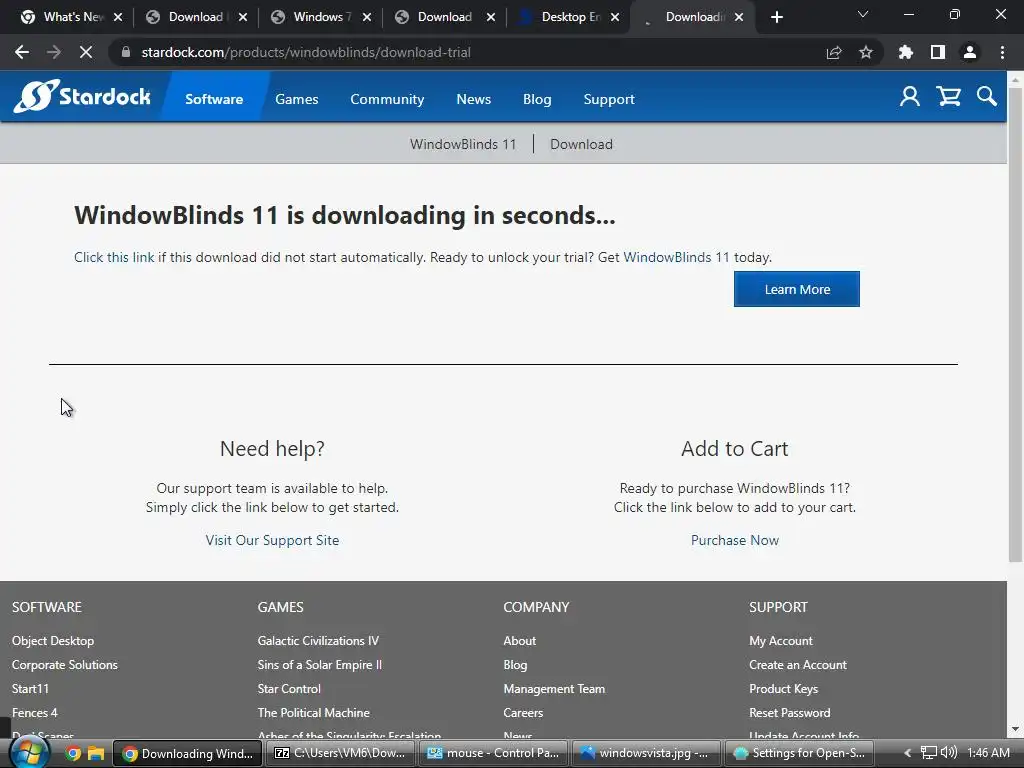Open the Extensions puzzle icon
Screen dimensions: 1024x768
click(x=906, y=52)
